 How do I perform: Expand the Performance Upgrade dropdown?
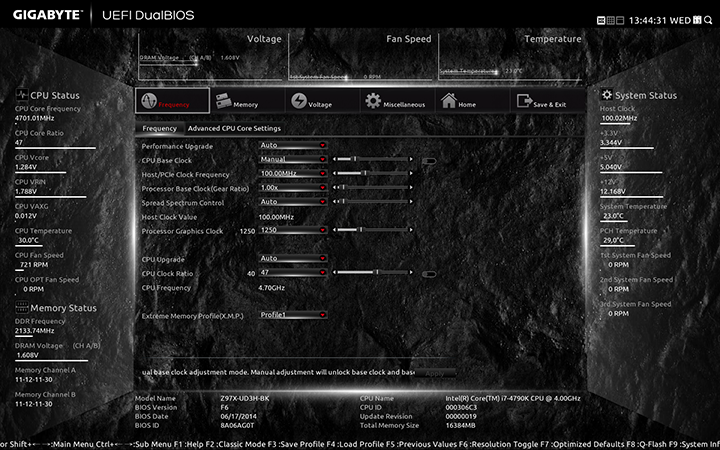[x=293, y=145]
